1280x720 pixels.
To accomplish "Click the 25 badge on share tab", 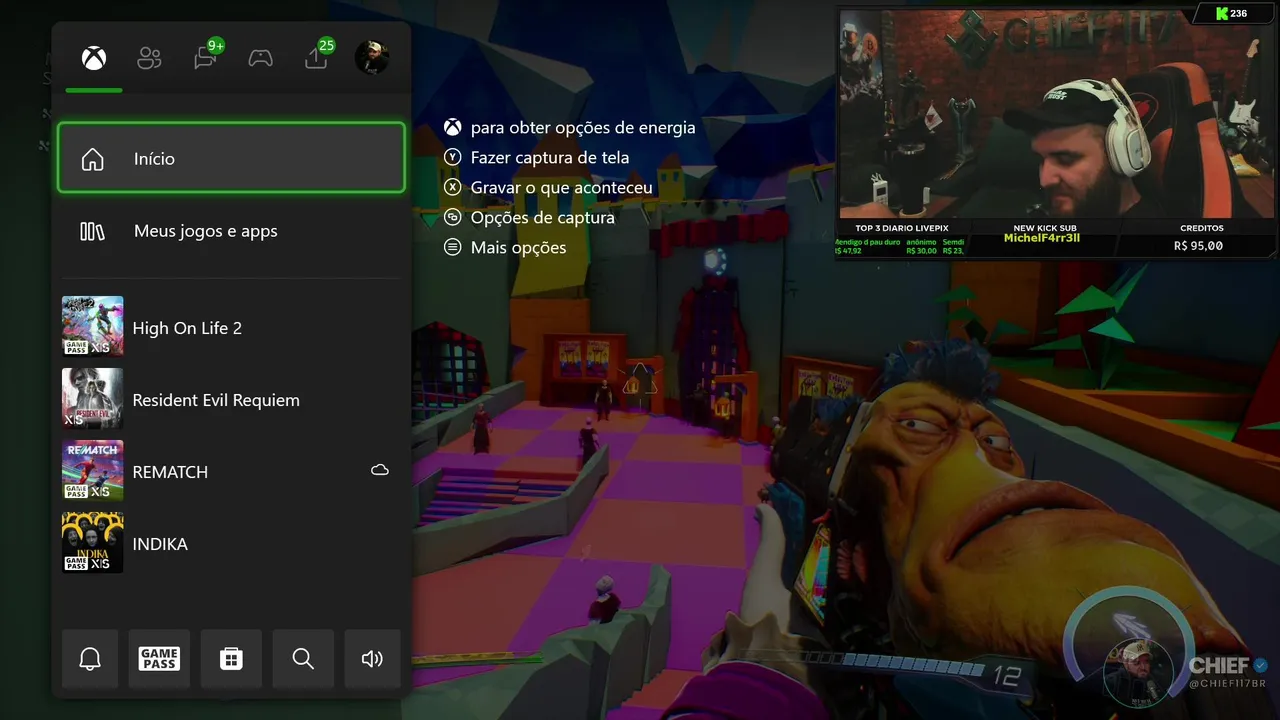I will [326, 45].
